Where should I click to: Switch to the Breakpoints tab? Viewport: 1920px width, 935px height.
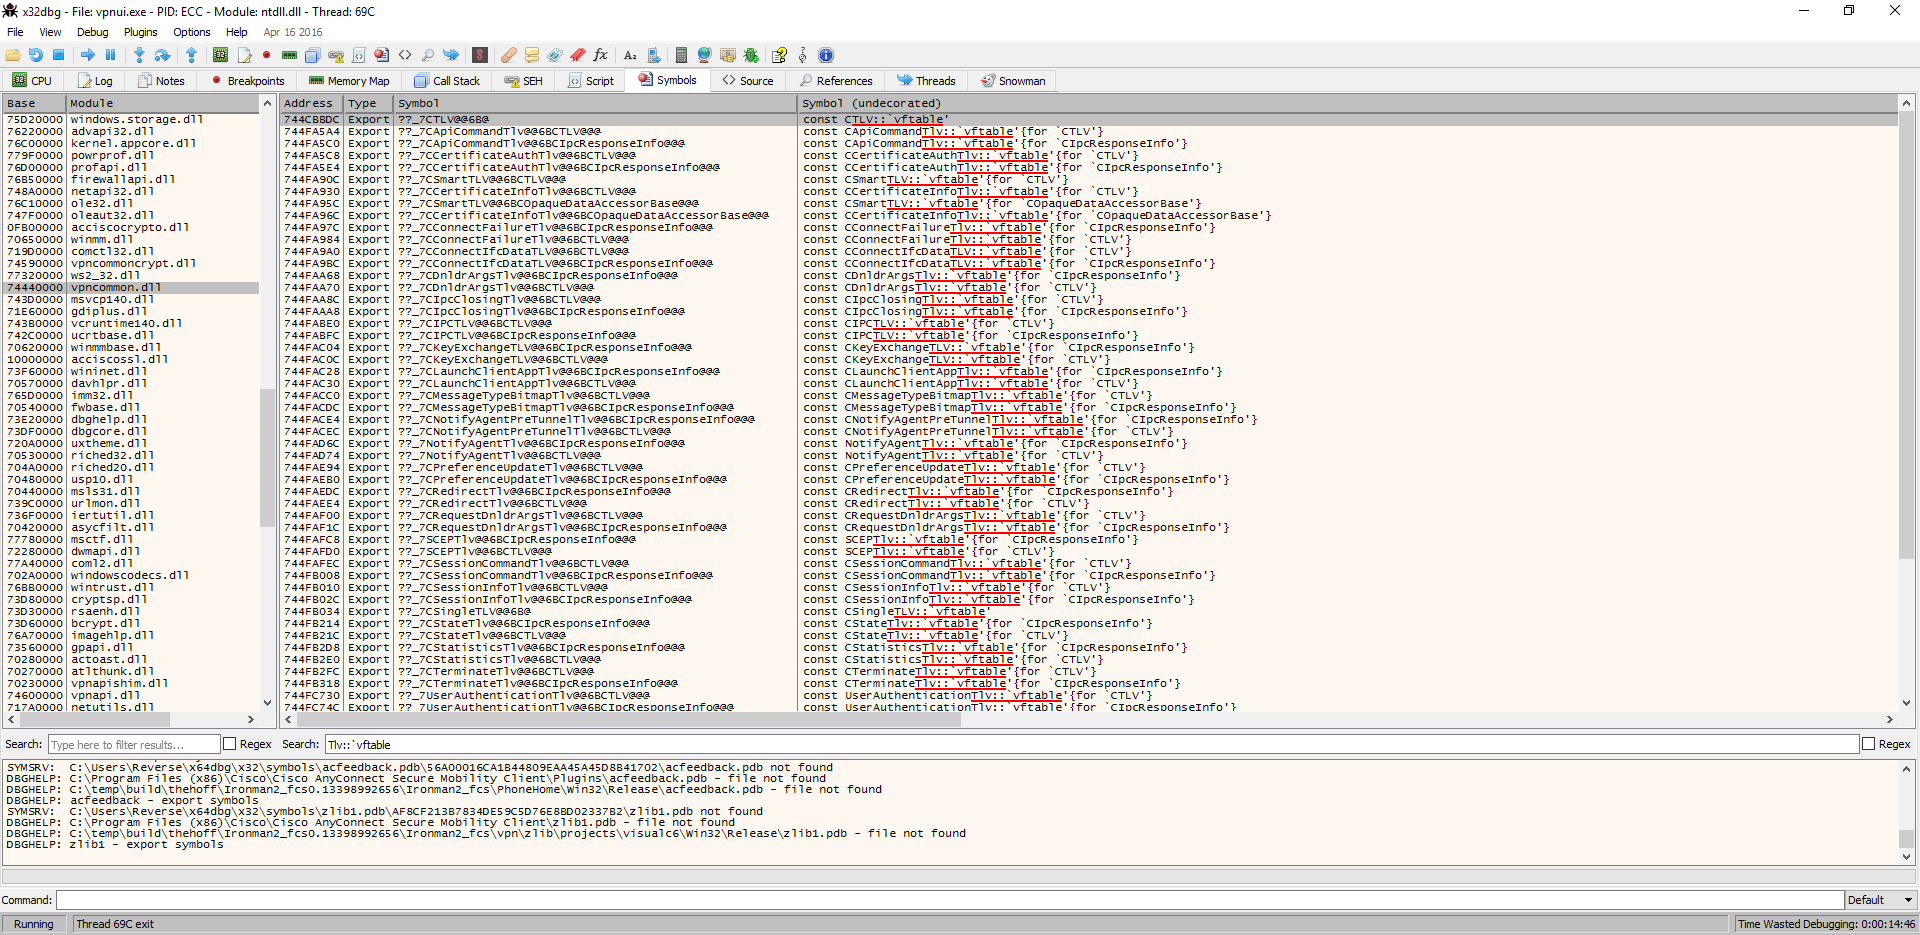pos(247,81)
